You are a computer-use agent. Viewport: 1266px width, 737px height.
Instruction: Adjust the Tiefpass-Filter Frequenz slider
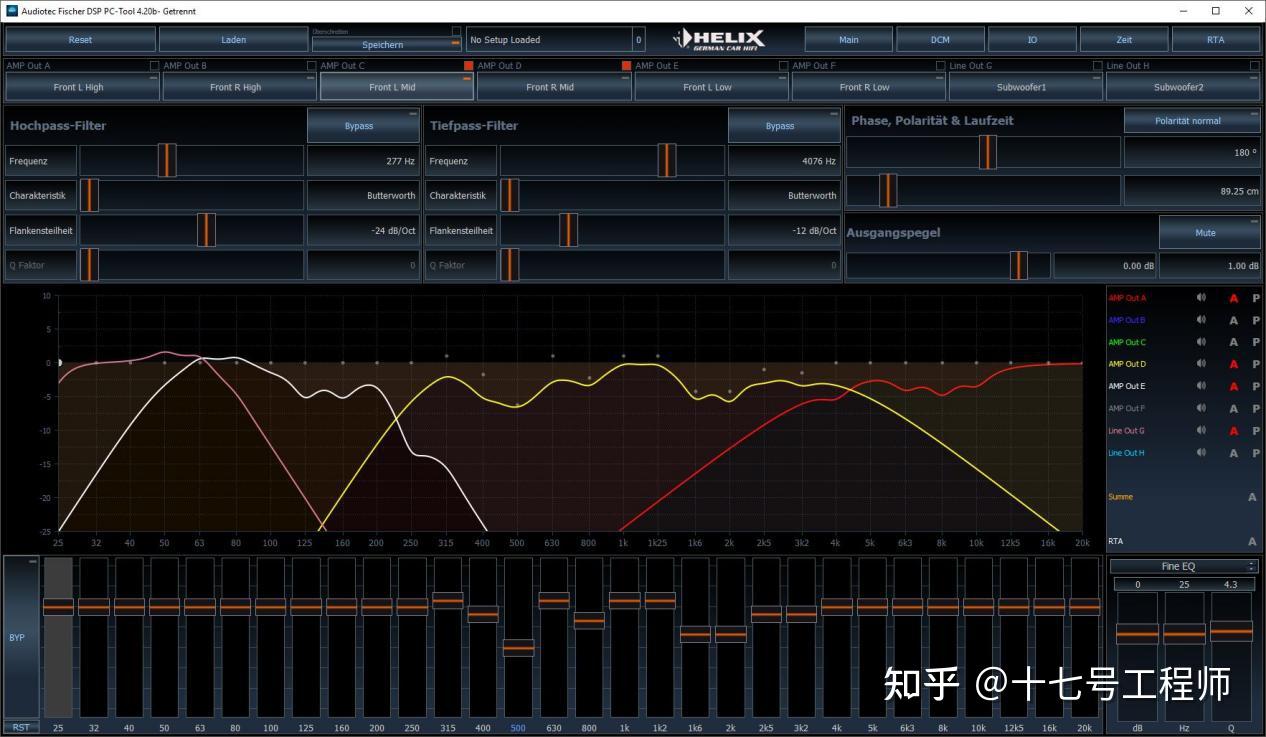664,160
